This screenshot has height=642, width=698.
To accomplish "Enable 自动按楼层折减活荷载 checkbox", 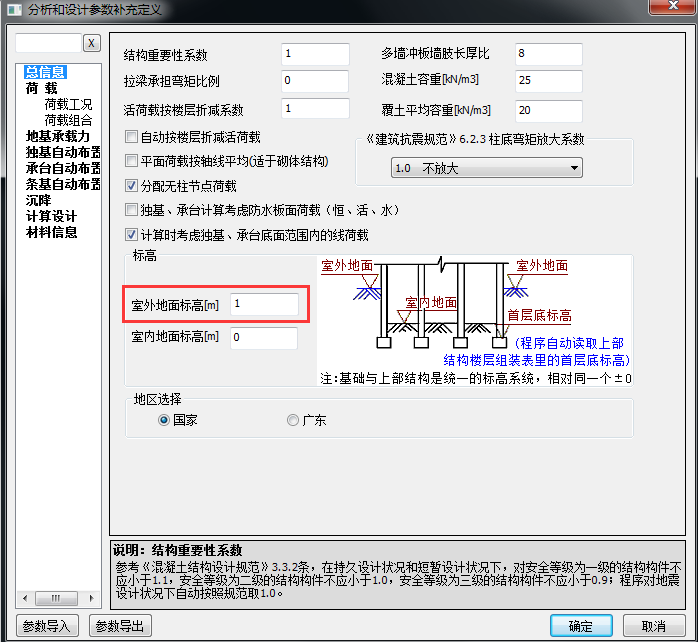I will [131, 136].
